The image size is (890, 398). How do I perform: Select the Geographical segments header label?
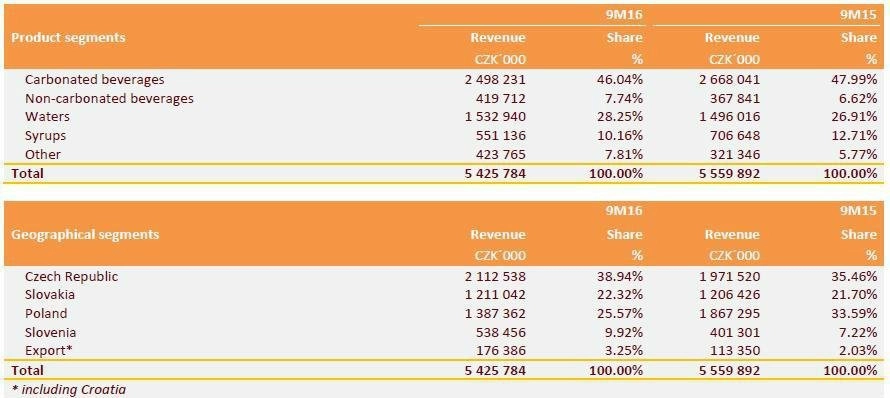(85, 235)
